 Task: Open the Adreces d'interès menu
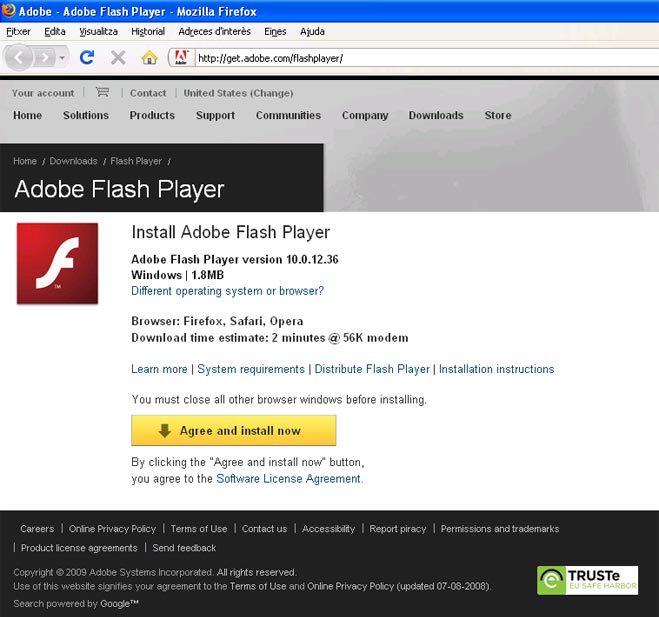tap(214, 32)
